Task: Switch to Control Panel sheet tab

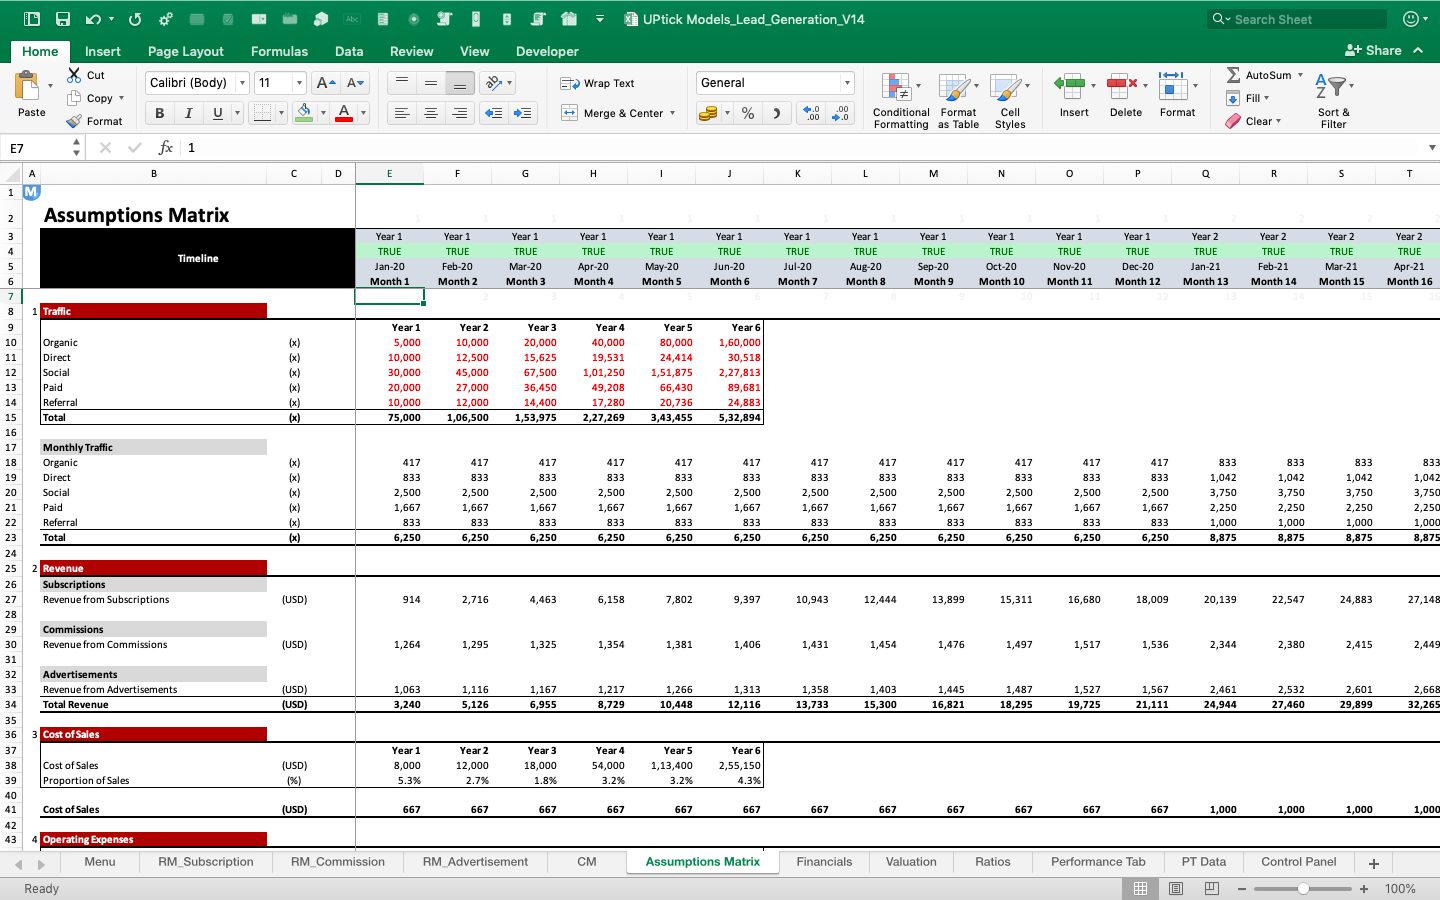Action: click(x=1298, y=862)
